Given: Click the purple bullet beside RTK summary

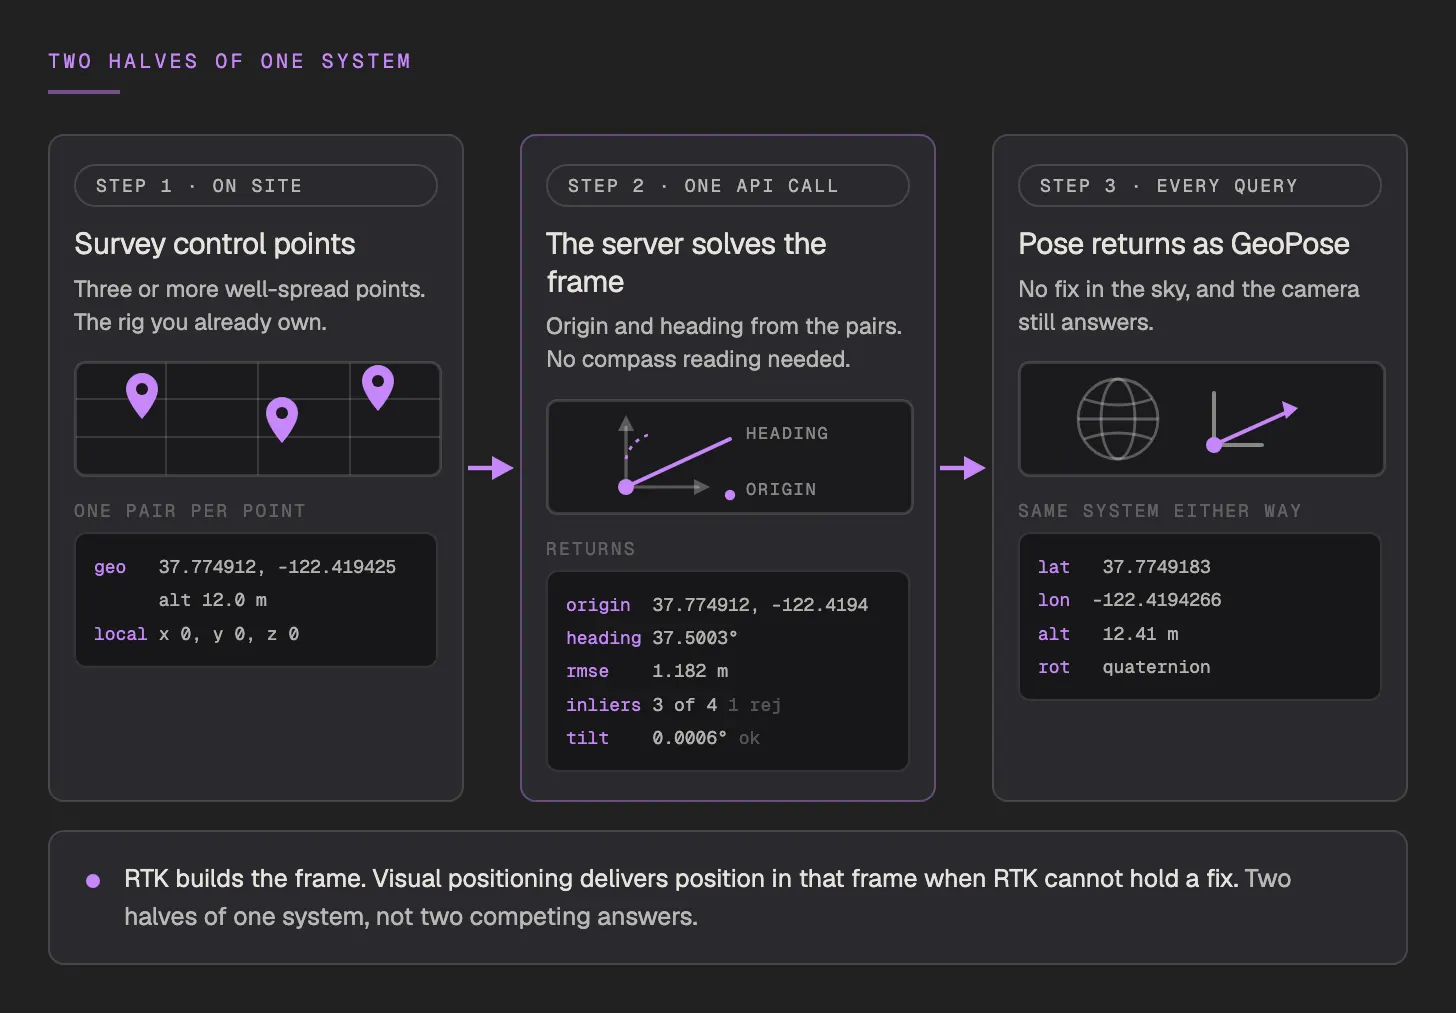Looking at the screenshot, I should point(93,881).
